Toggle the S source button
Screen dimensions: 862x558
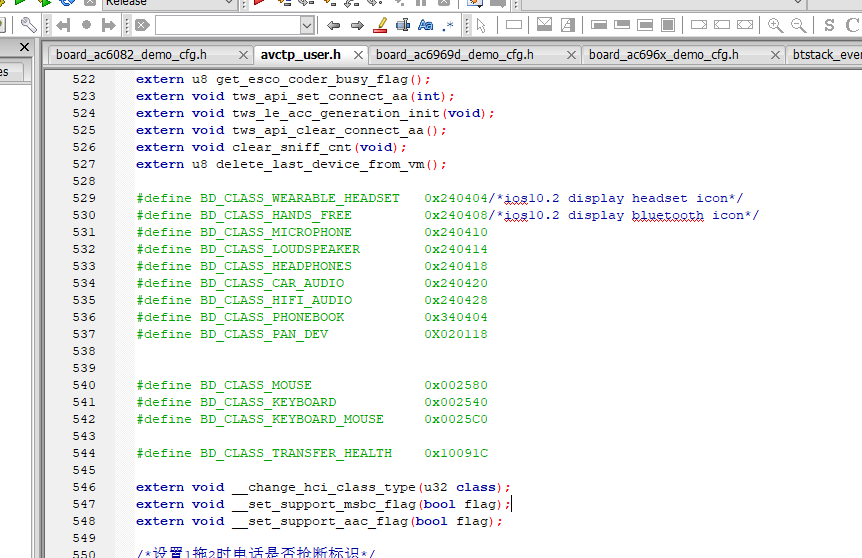pyautogui.click(x=830, y=25)
